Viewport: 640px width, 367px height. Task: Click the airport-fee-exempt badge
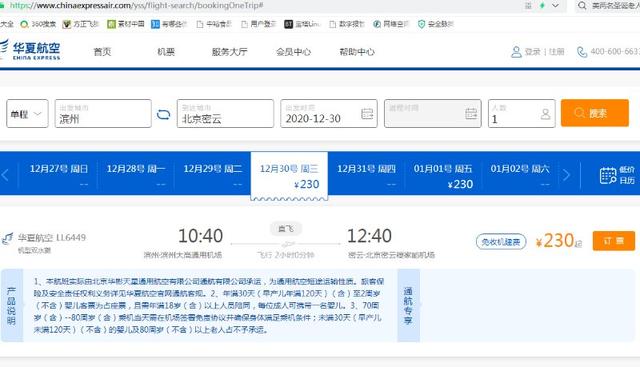pyautogui.click(x=501, y=242)
